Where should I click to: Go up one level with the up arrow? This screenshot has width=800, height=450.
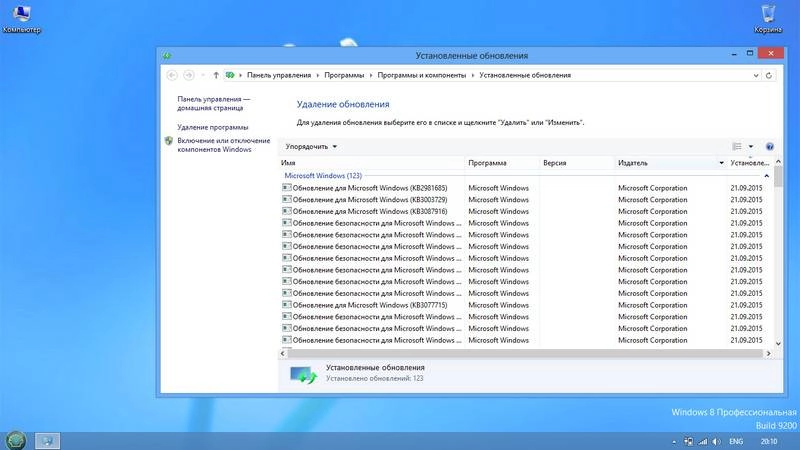pyautogui.click(x=216, y=75)
